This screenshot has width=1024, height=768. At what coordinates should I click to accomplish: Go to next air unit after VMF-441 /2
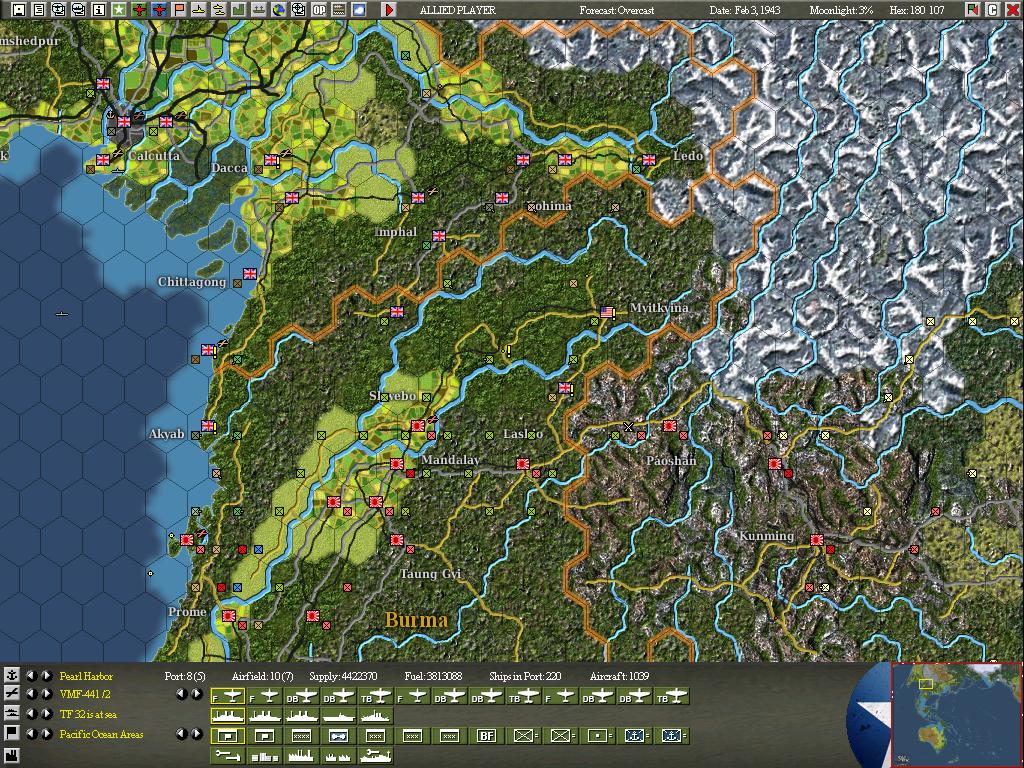click(x=46, y=694)
